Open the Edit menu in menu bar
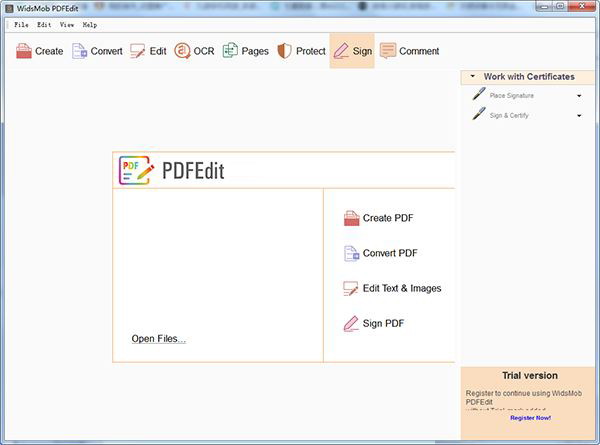The width and height of the screenshot is (600, 445). tap(44, 24)
